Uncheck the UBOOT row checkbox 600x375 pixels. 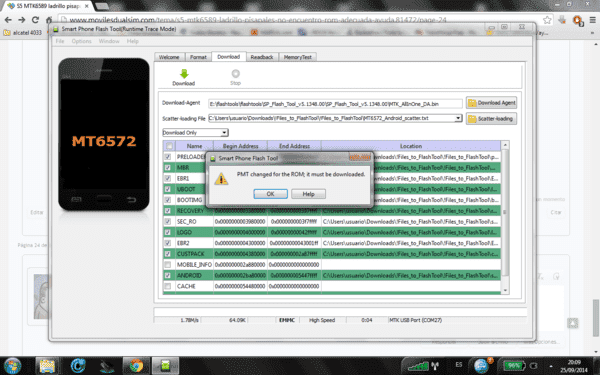click(x=168, y=189)
